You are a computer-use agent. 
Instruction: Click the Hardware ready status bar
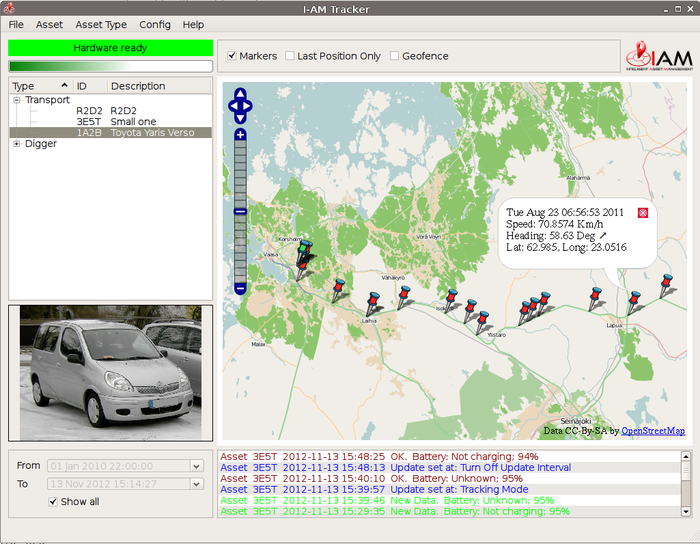pos(110,48)
